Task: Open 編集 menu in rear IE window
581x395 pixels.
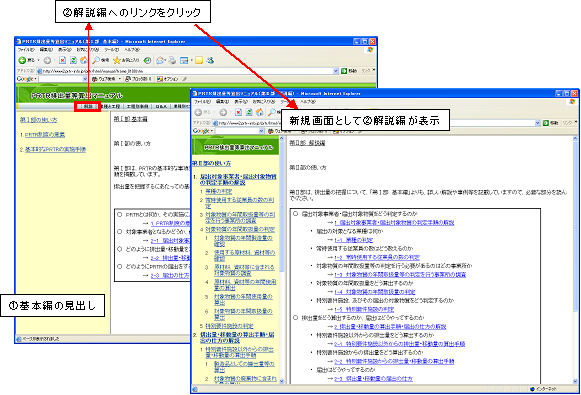Action: point(46,49)
